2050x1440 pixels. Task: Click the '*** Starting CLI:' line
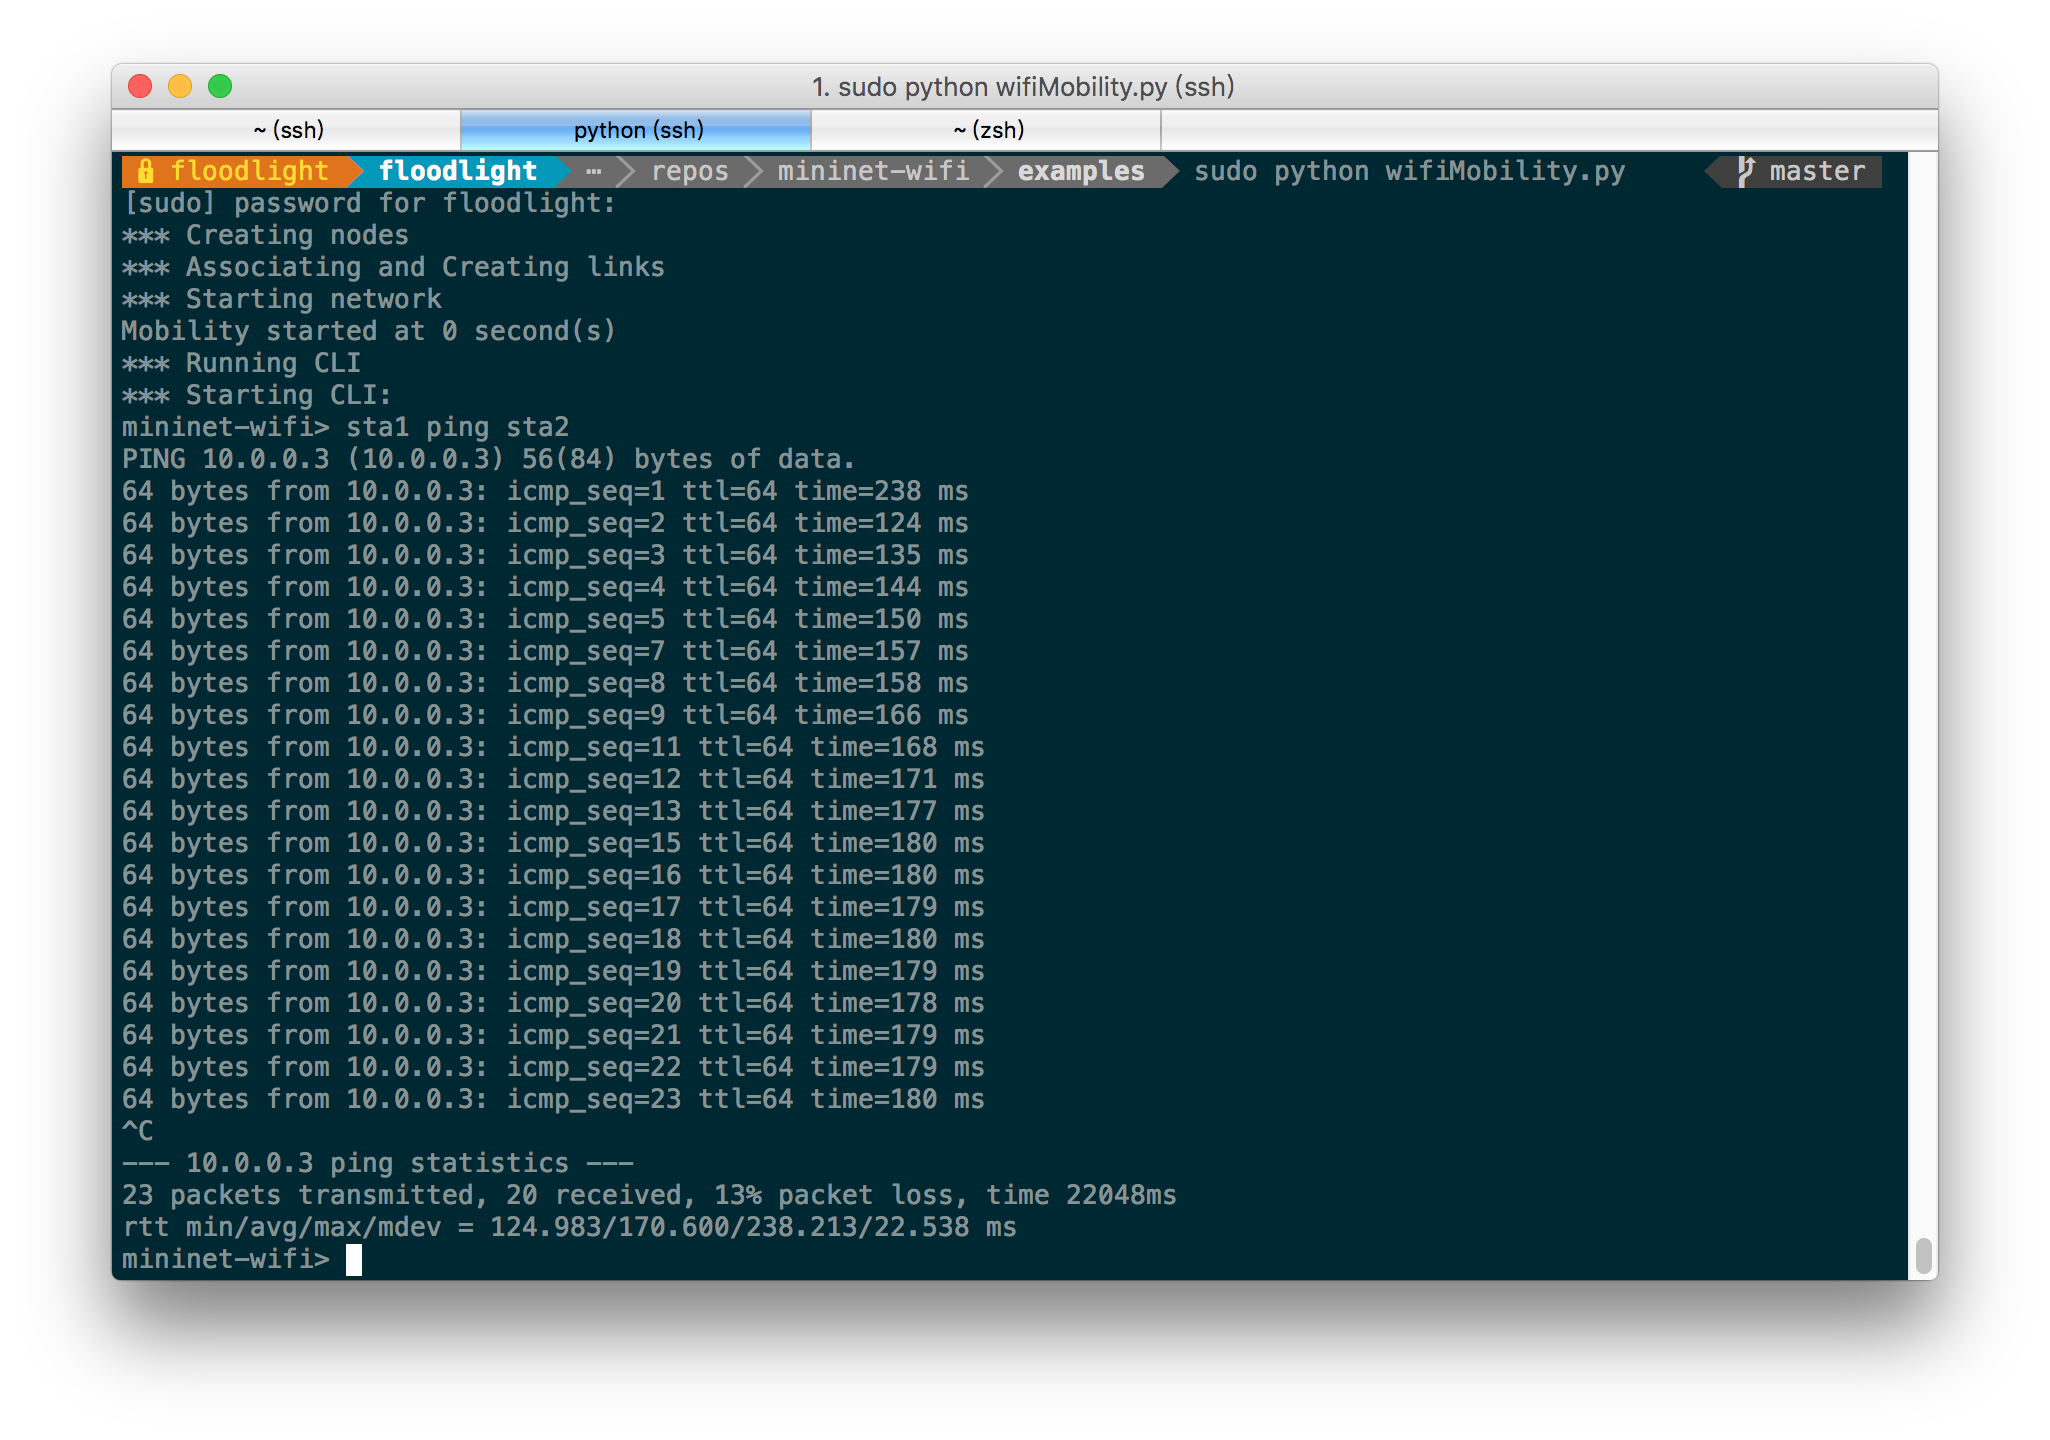(x=257, y=395)
